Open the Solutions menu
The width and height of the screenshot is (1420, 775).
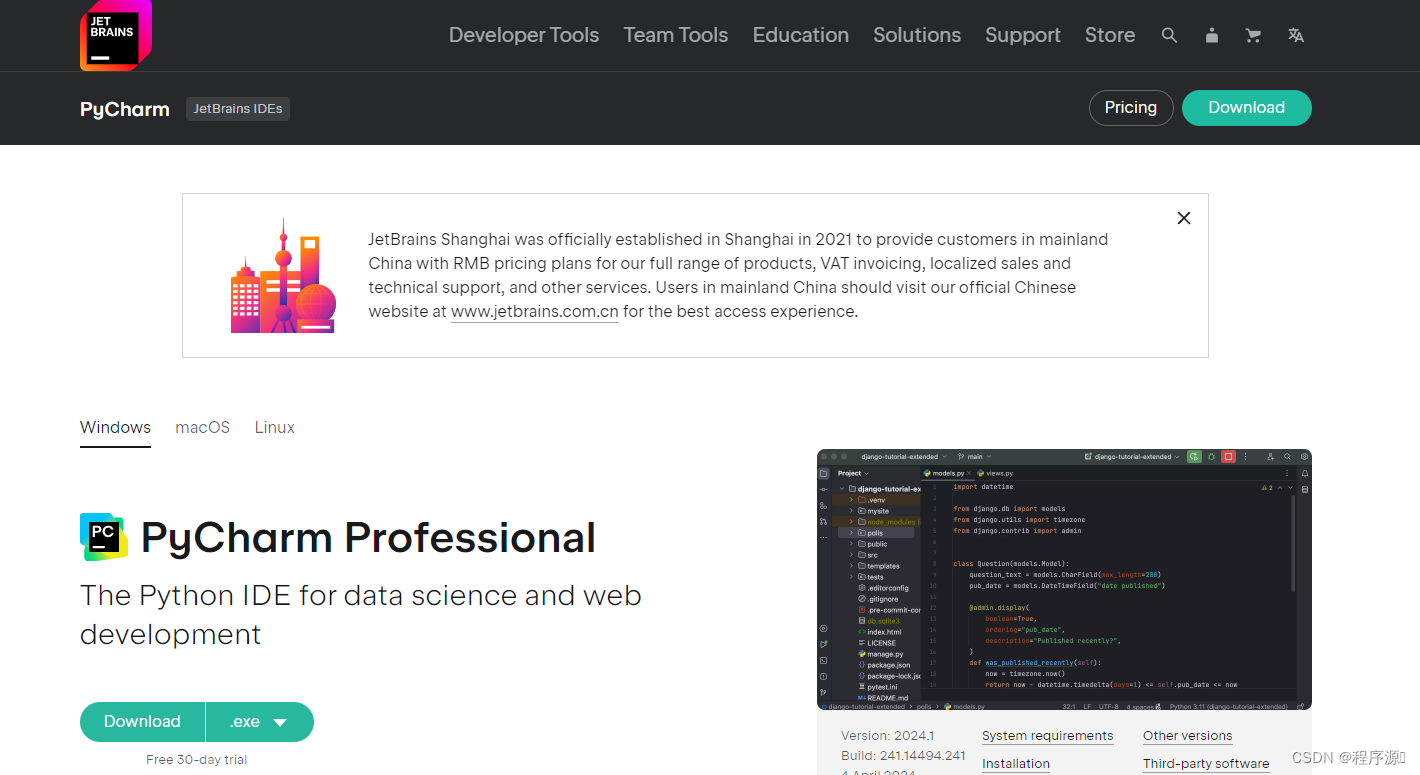point(917,35)
